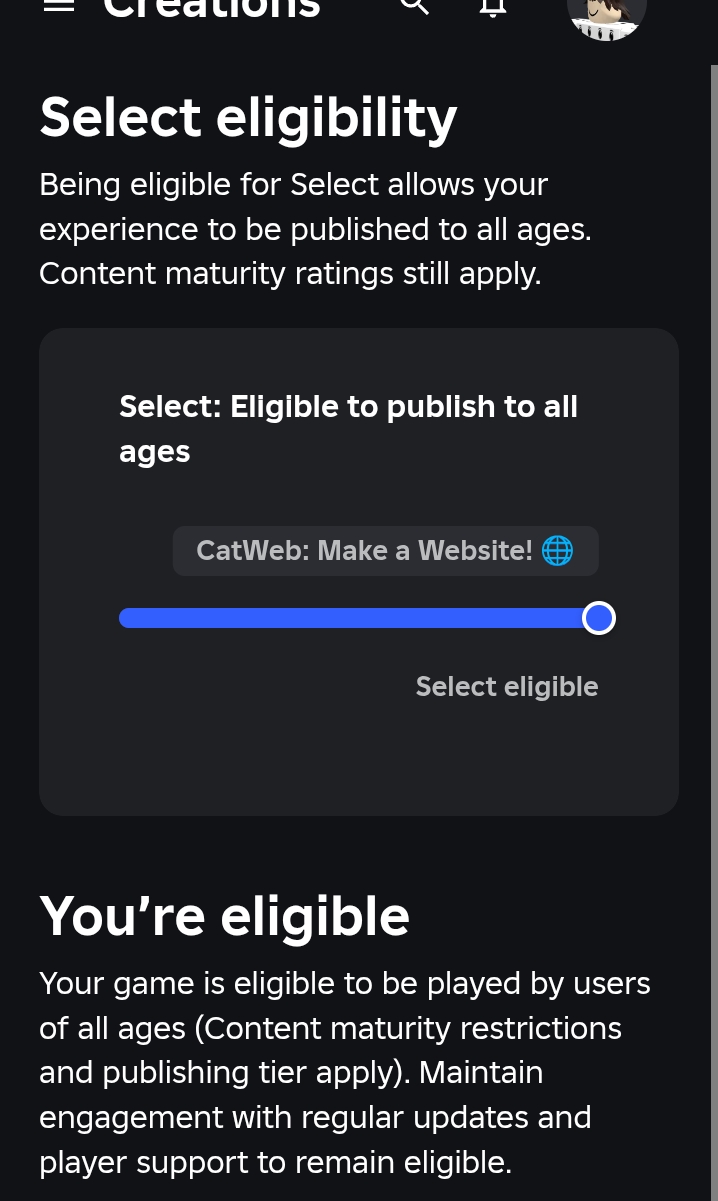Click the Creations header title
The height and width of the screenshot is (1201, 718).
pyautogui.click(x=212, y=8)
